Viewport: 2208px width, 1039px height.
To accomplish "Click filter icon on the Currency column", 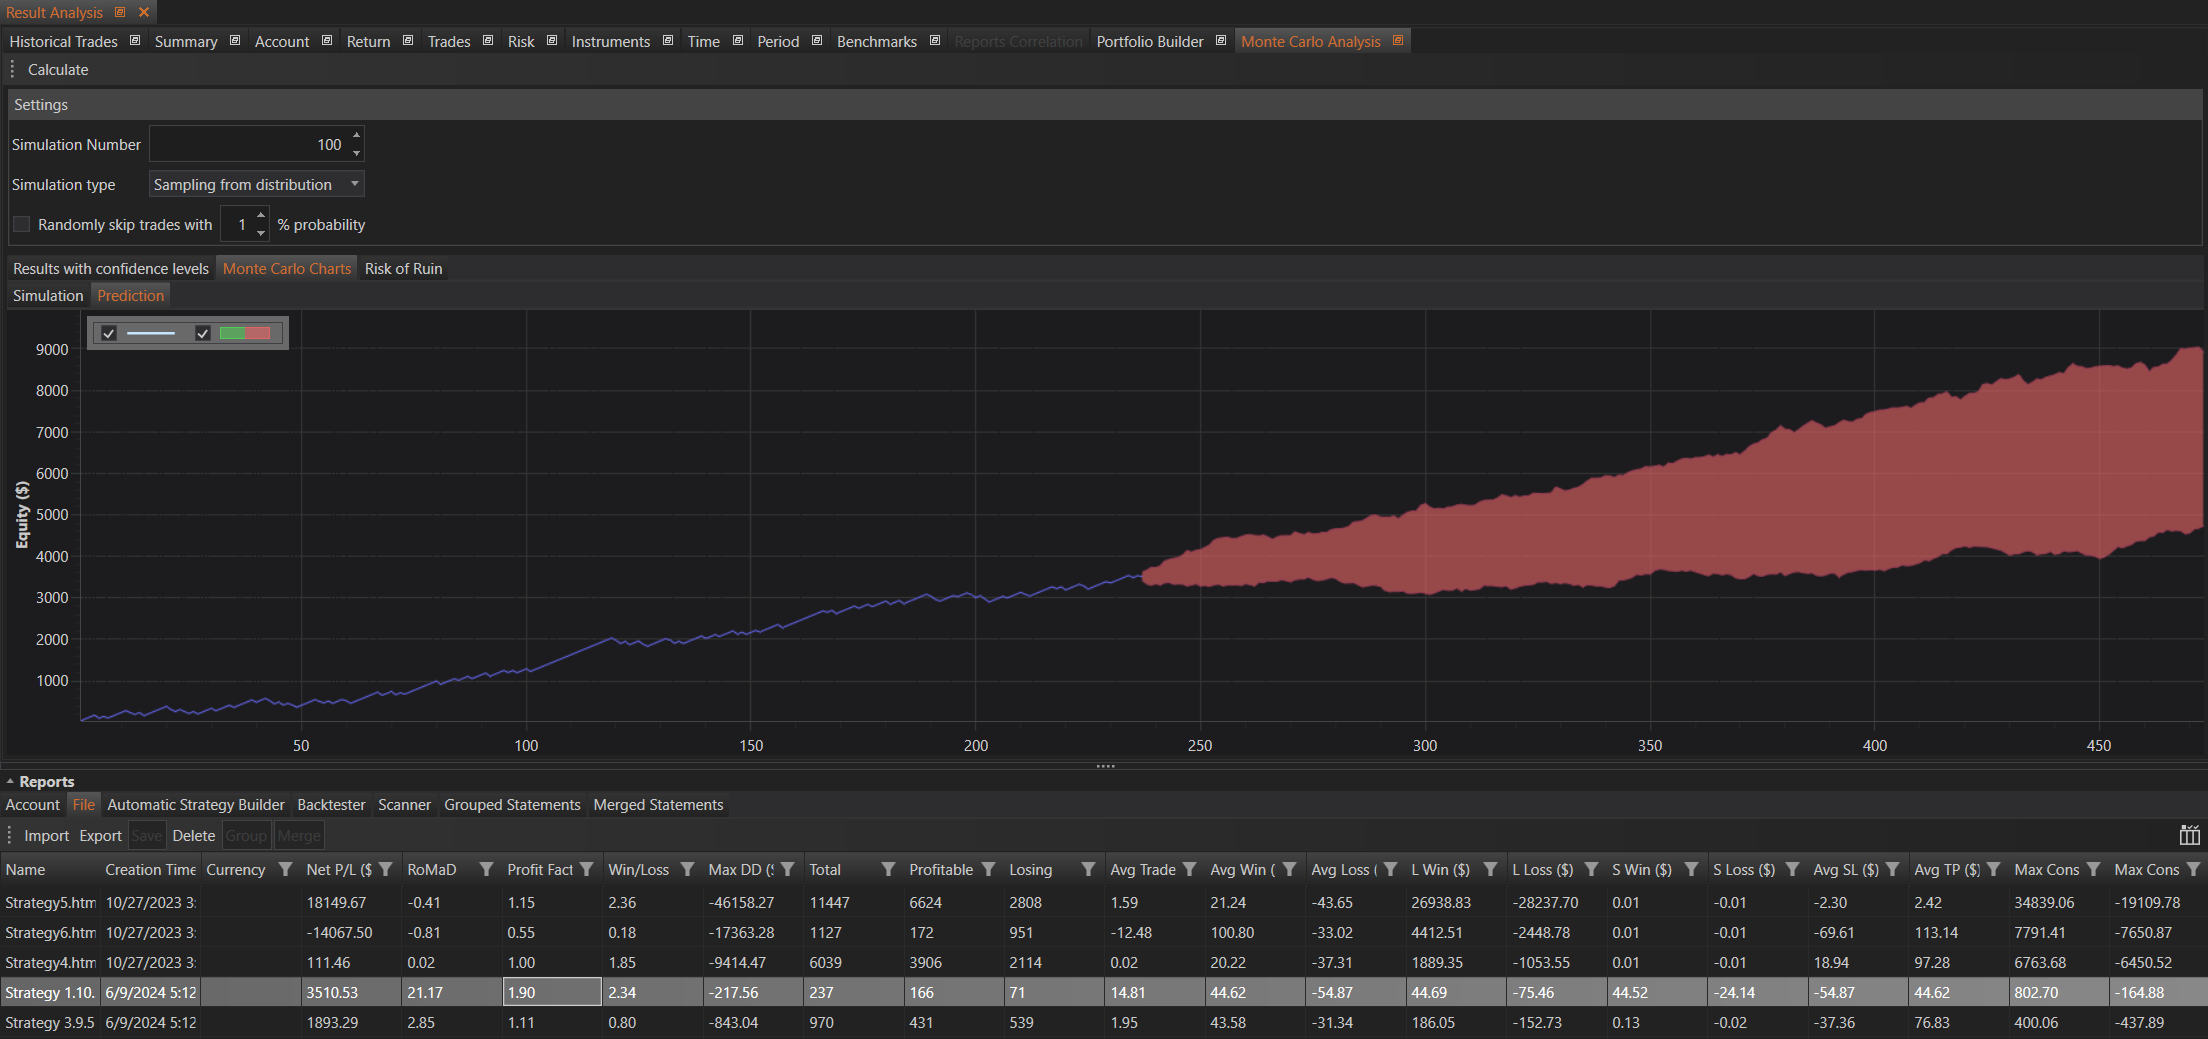I will pyautogui.click(x=285, y=869).
